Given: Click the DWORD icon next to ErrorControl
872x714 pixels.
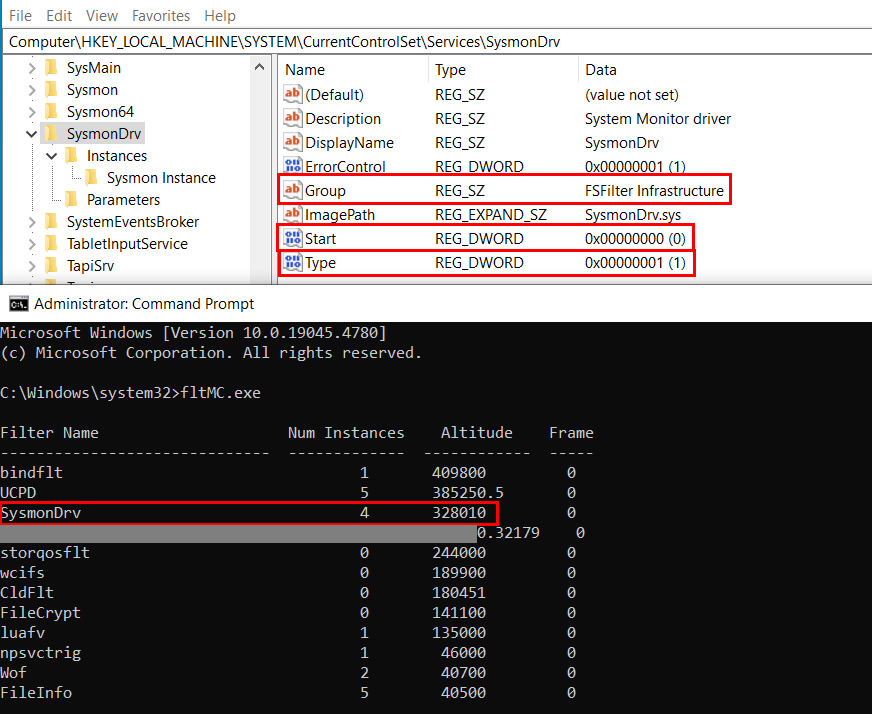Looking at the screenshot, I should [293, 167].
